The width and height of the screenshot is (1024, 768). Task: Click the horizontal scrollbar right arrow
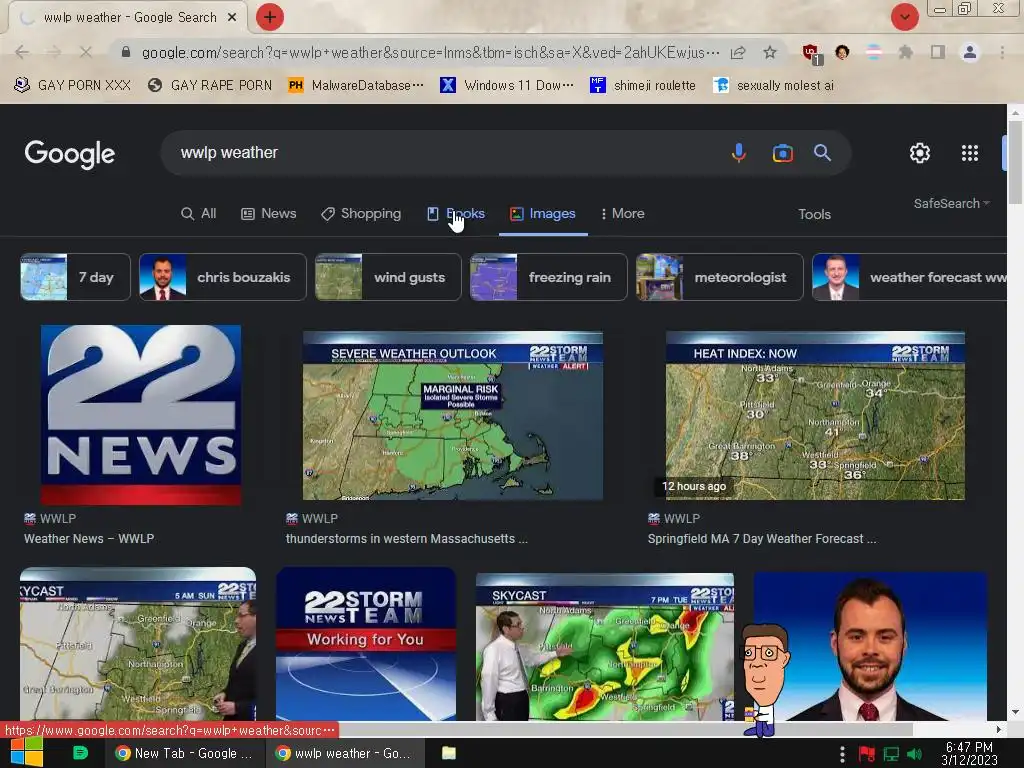pos(999,729)
